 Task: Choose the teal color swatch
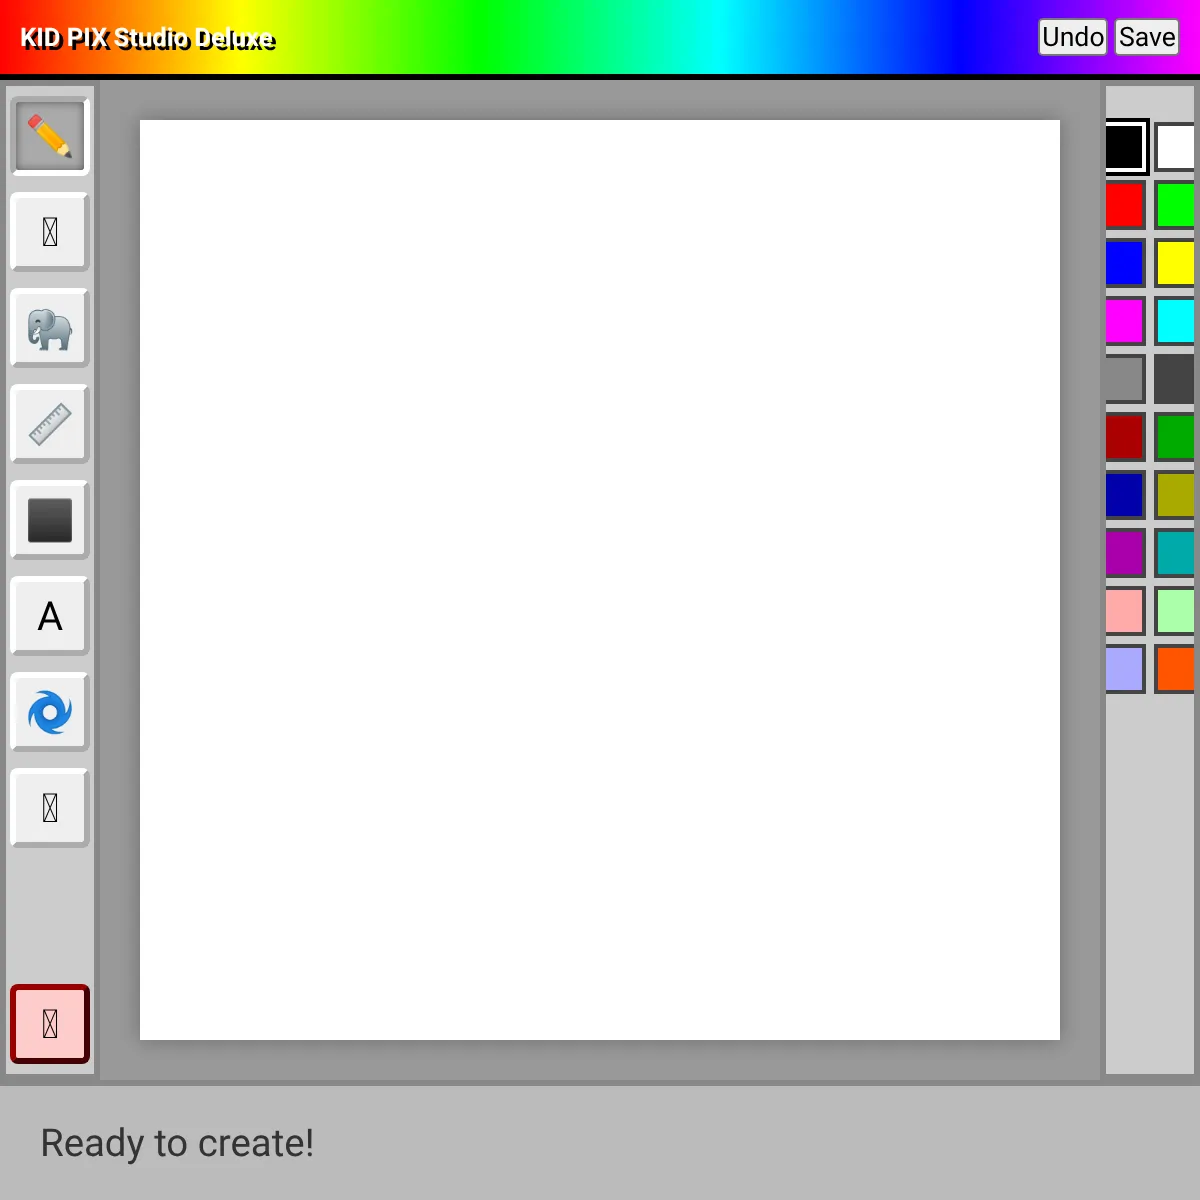tap(1175, 553)
